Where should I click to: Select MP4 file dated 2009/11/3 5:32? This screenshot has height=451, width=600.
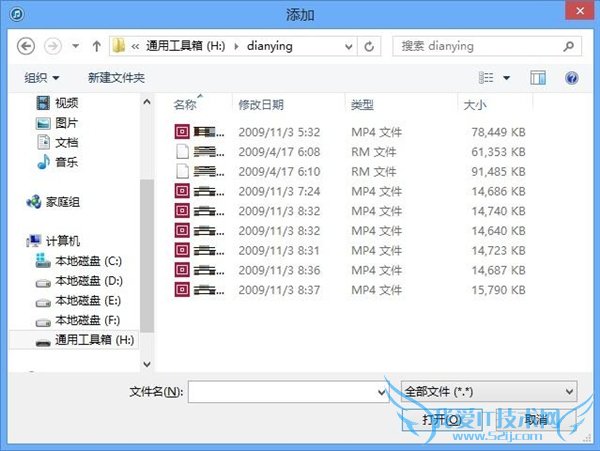click(x=350, y=132)
